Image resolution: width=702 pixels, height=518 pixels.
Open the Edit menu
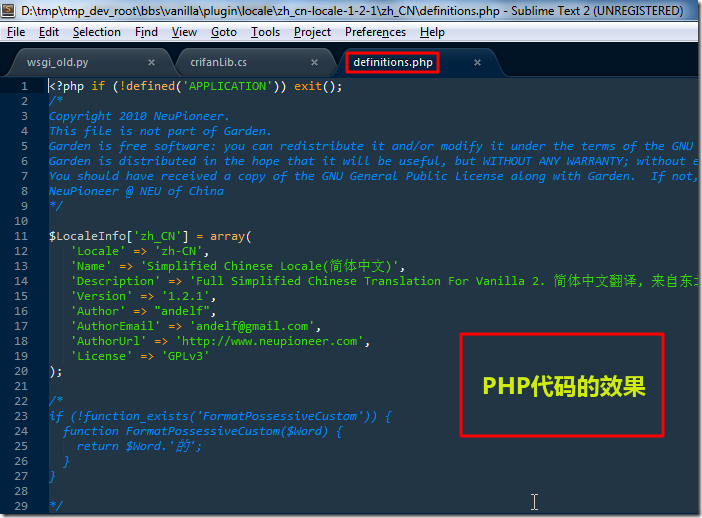pos(49,32)
